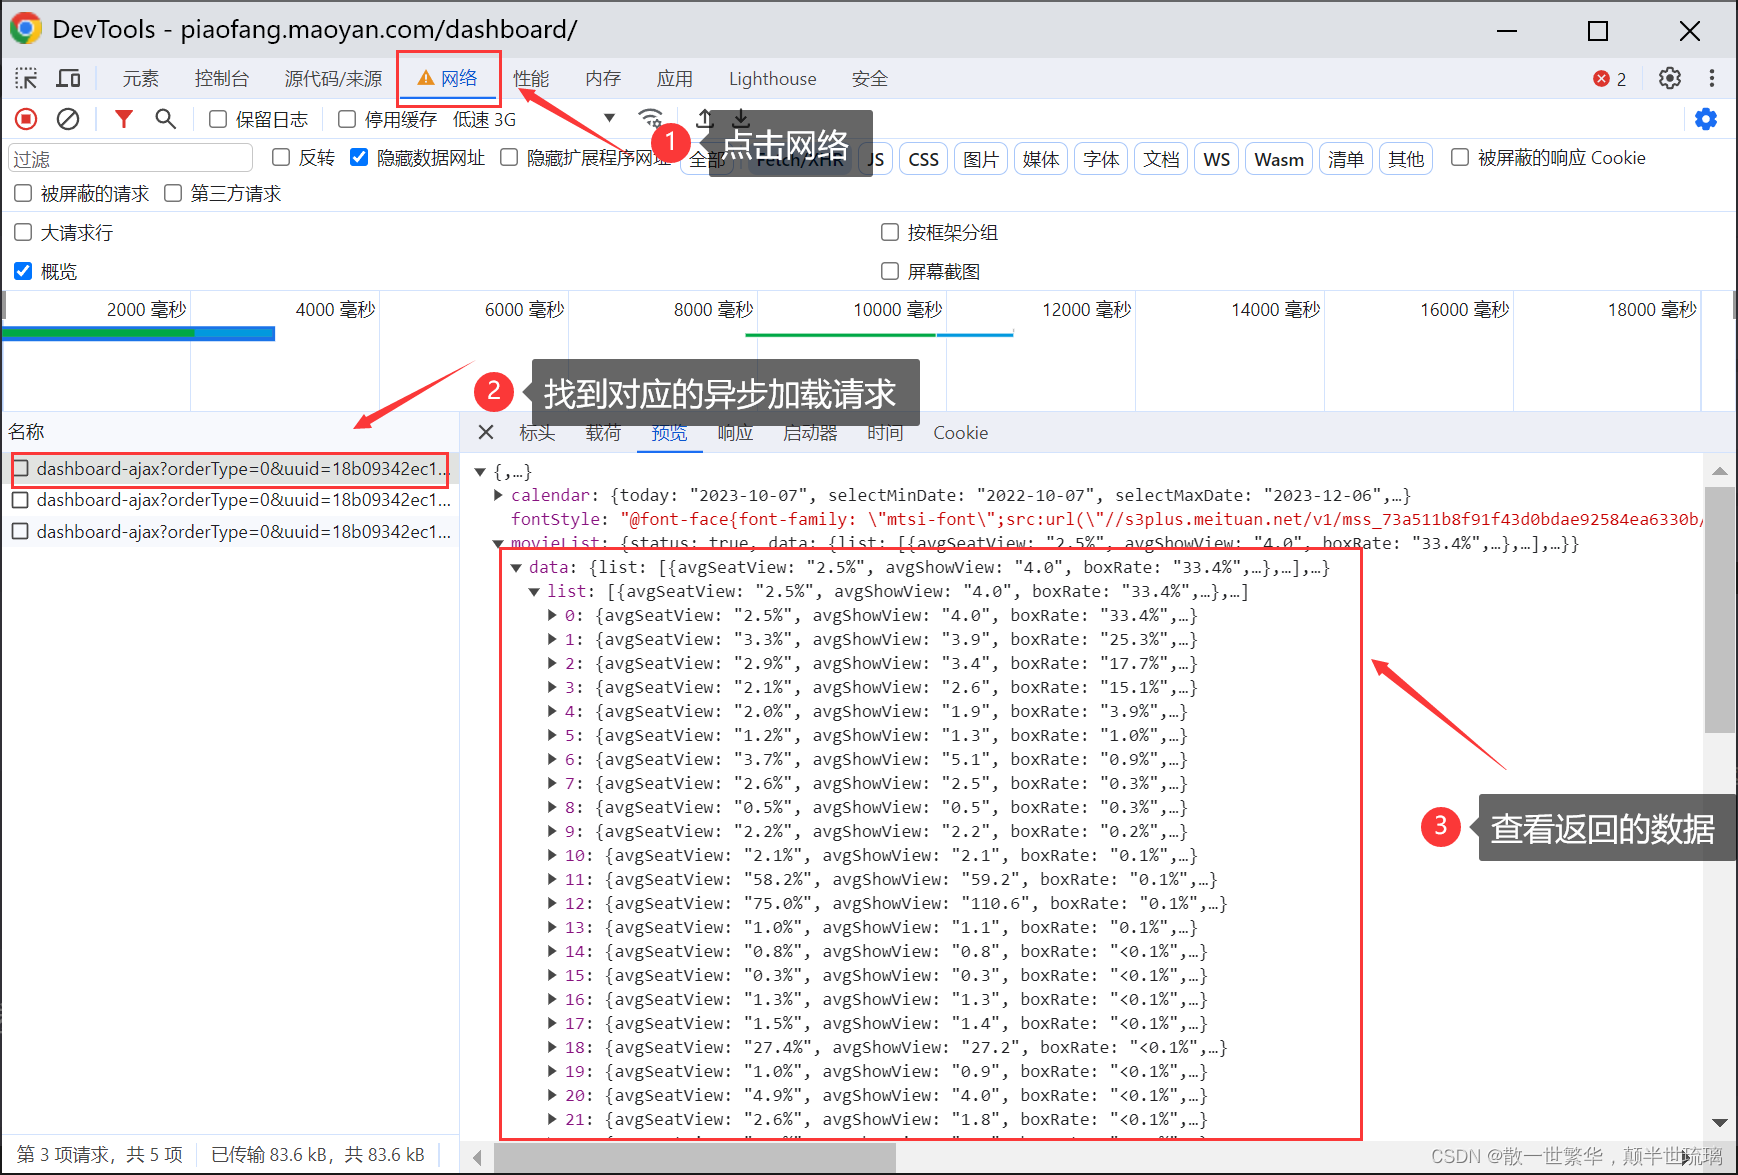Image resolution: width=1738 pixels, height=1175 pixels.
Task: Click the red error count badge
Action: coord(1610,78)
